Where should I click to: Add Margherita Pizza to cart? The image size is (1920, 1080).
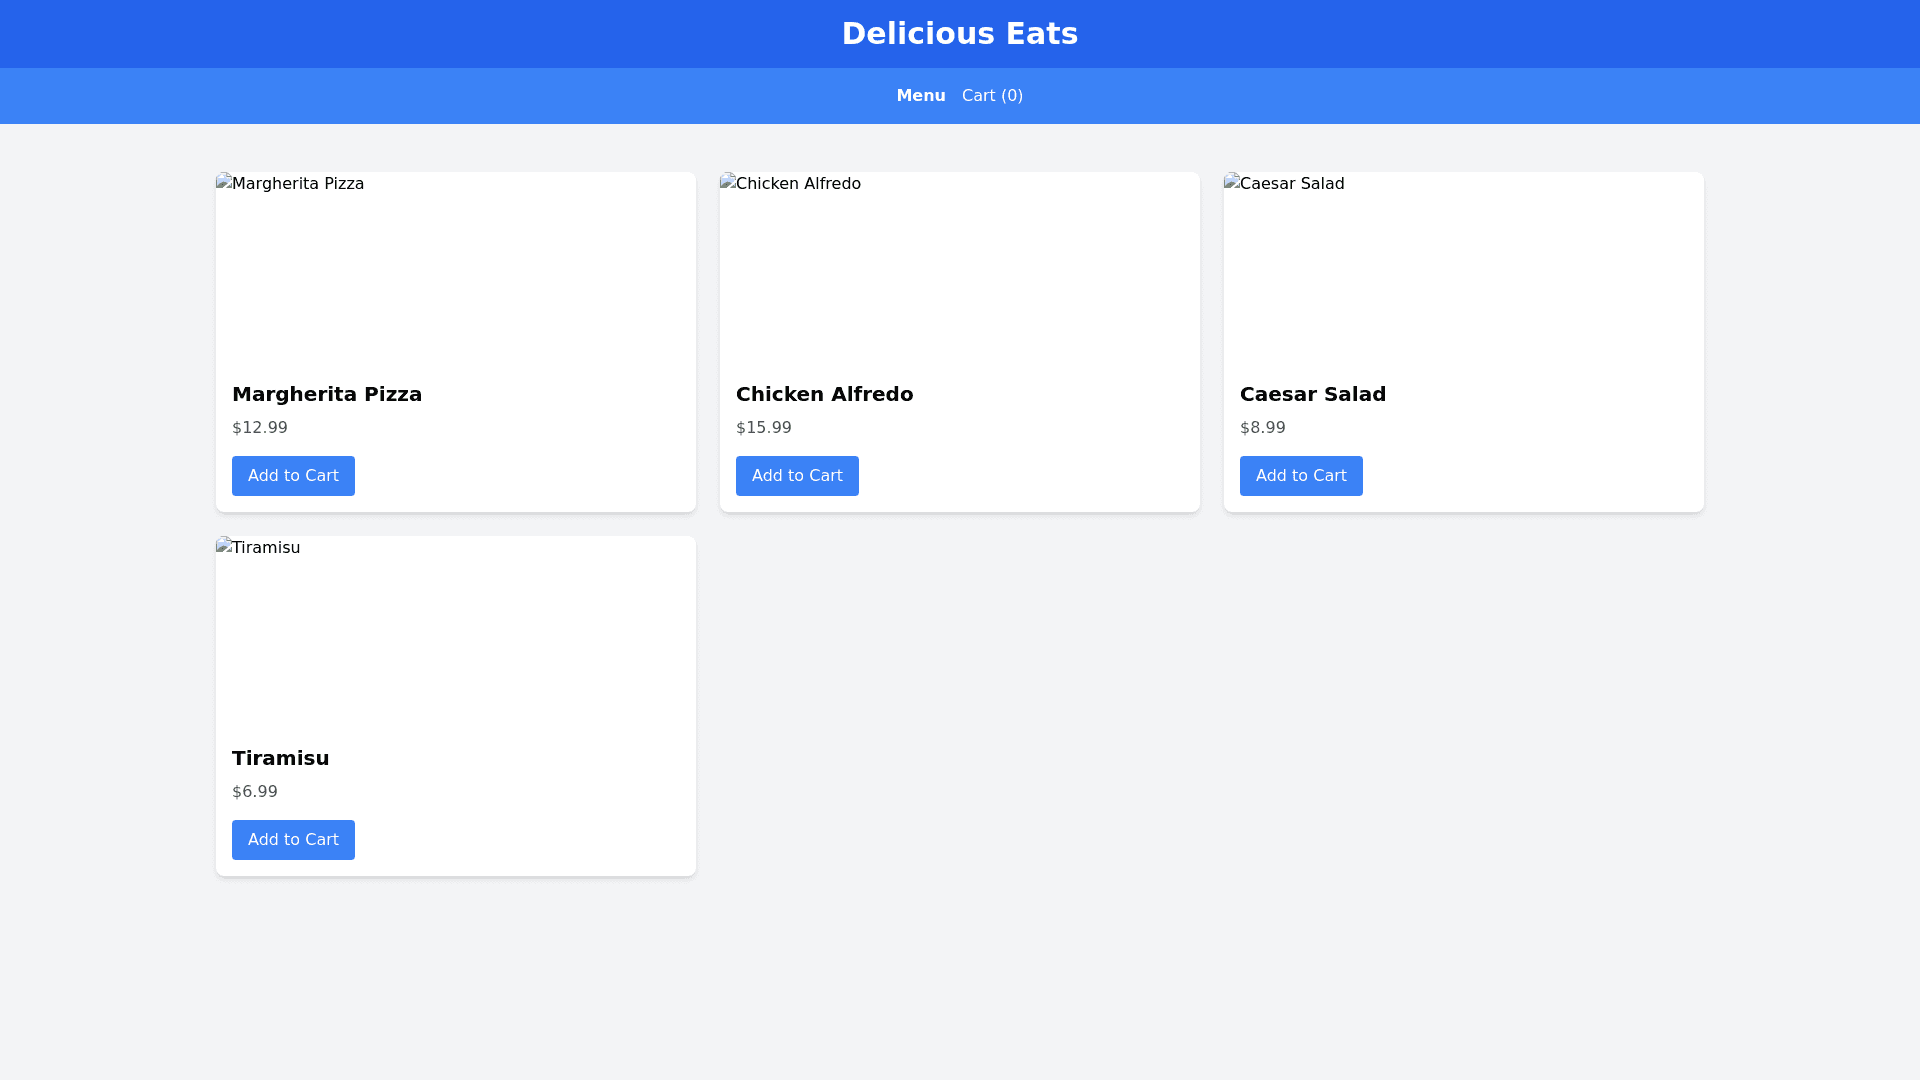[x=293, y=476]
